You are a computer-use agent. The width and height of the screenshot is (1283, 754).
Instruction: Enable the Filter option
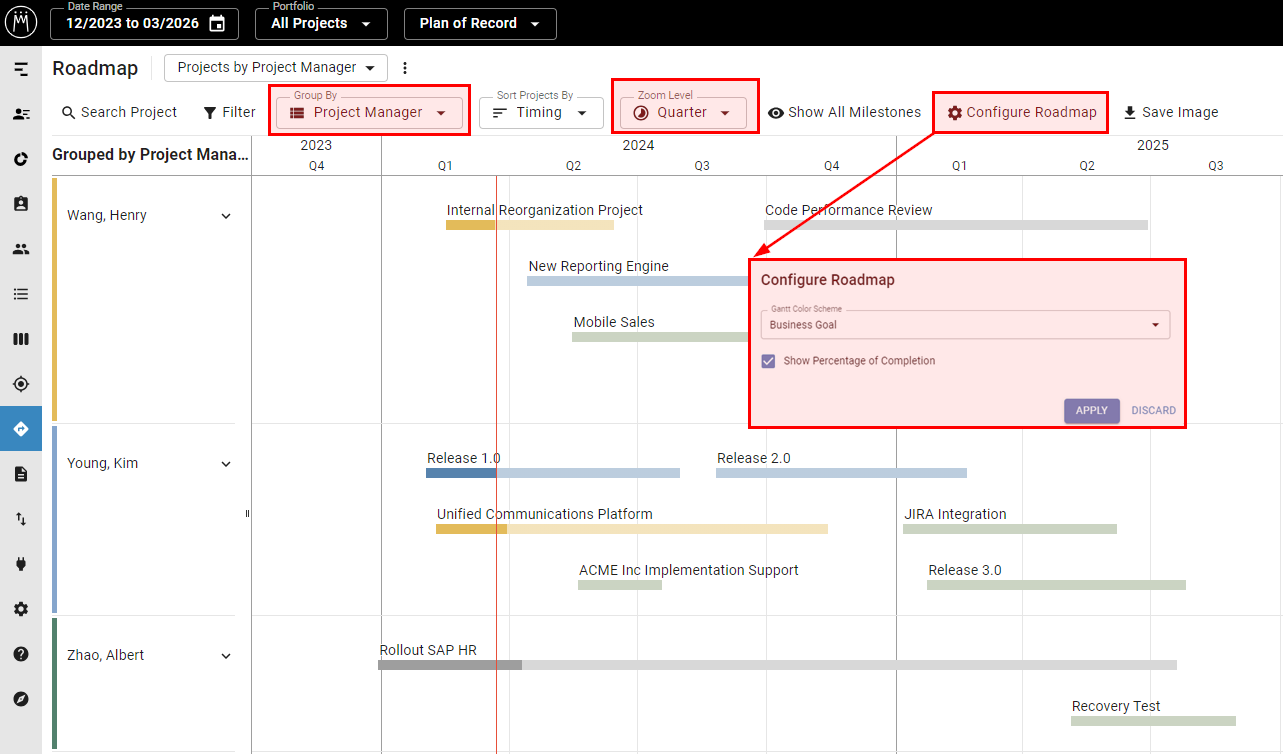click(229, 112)
